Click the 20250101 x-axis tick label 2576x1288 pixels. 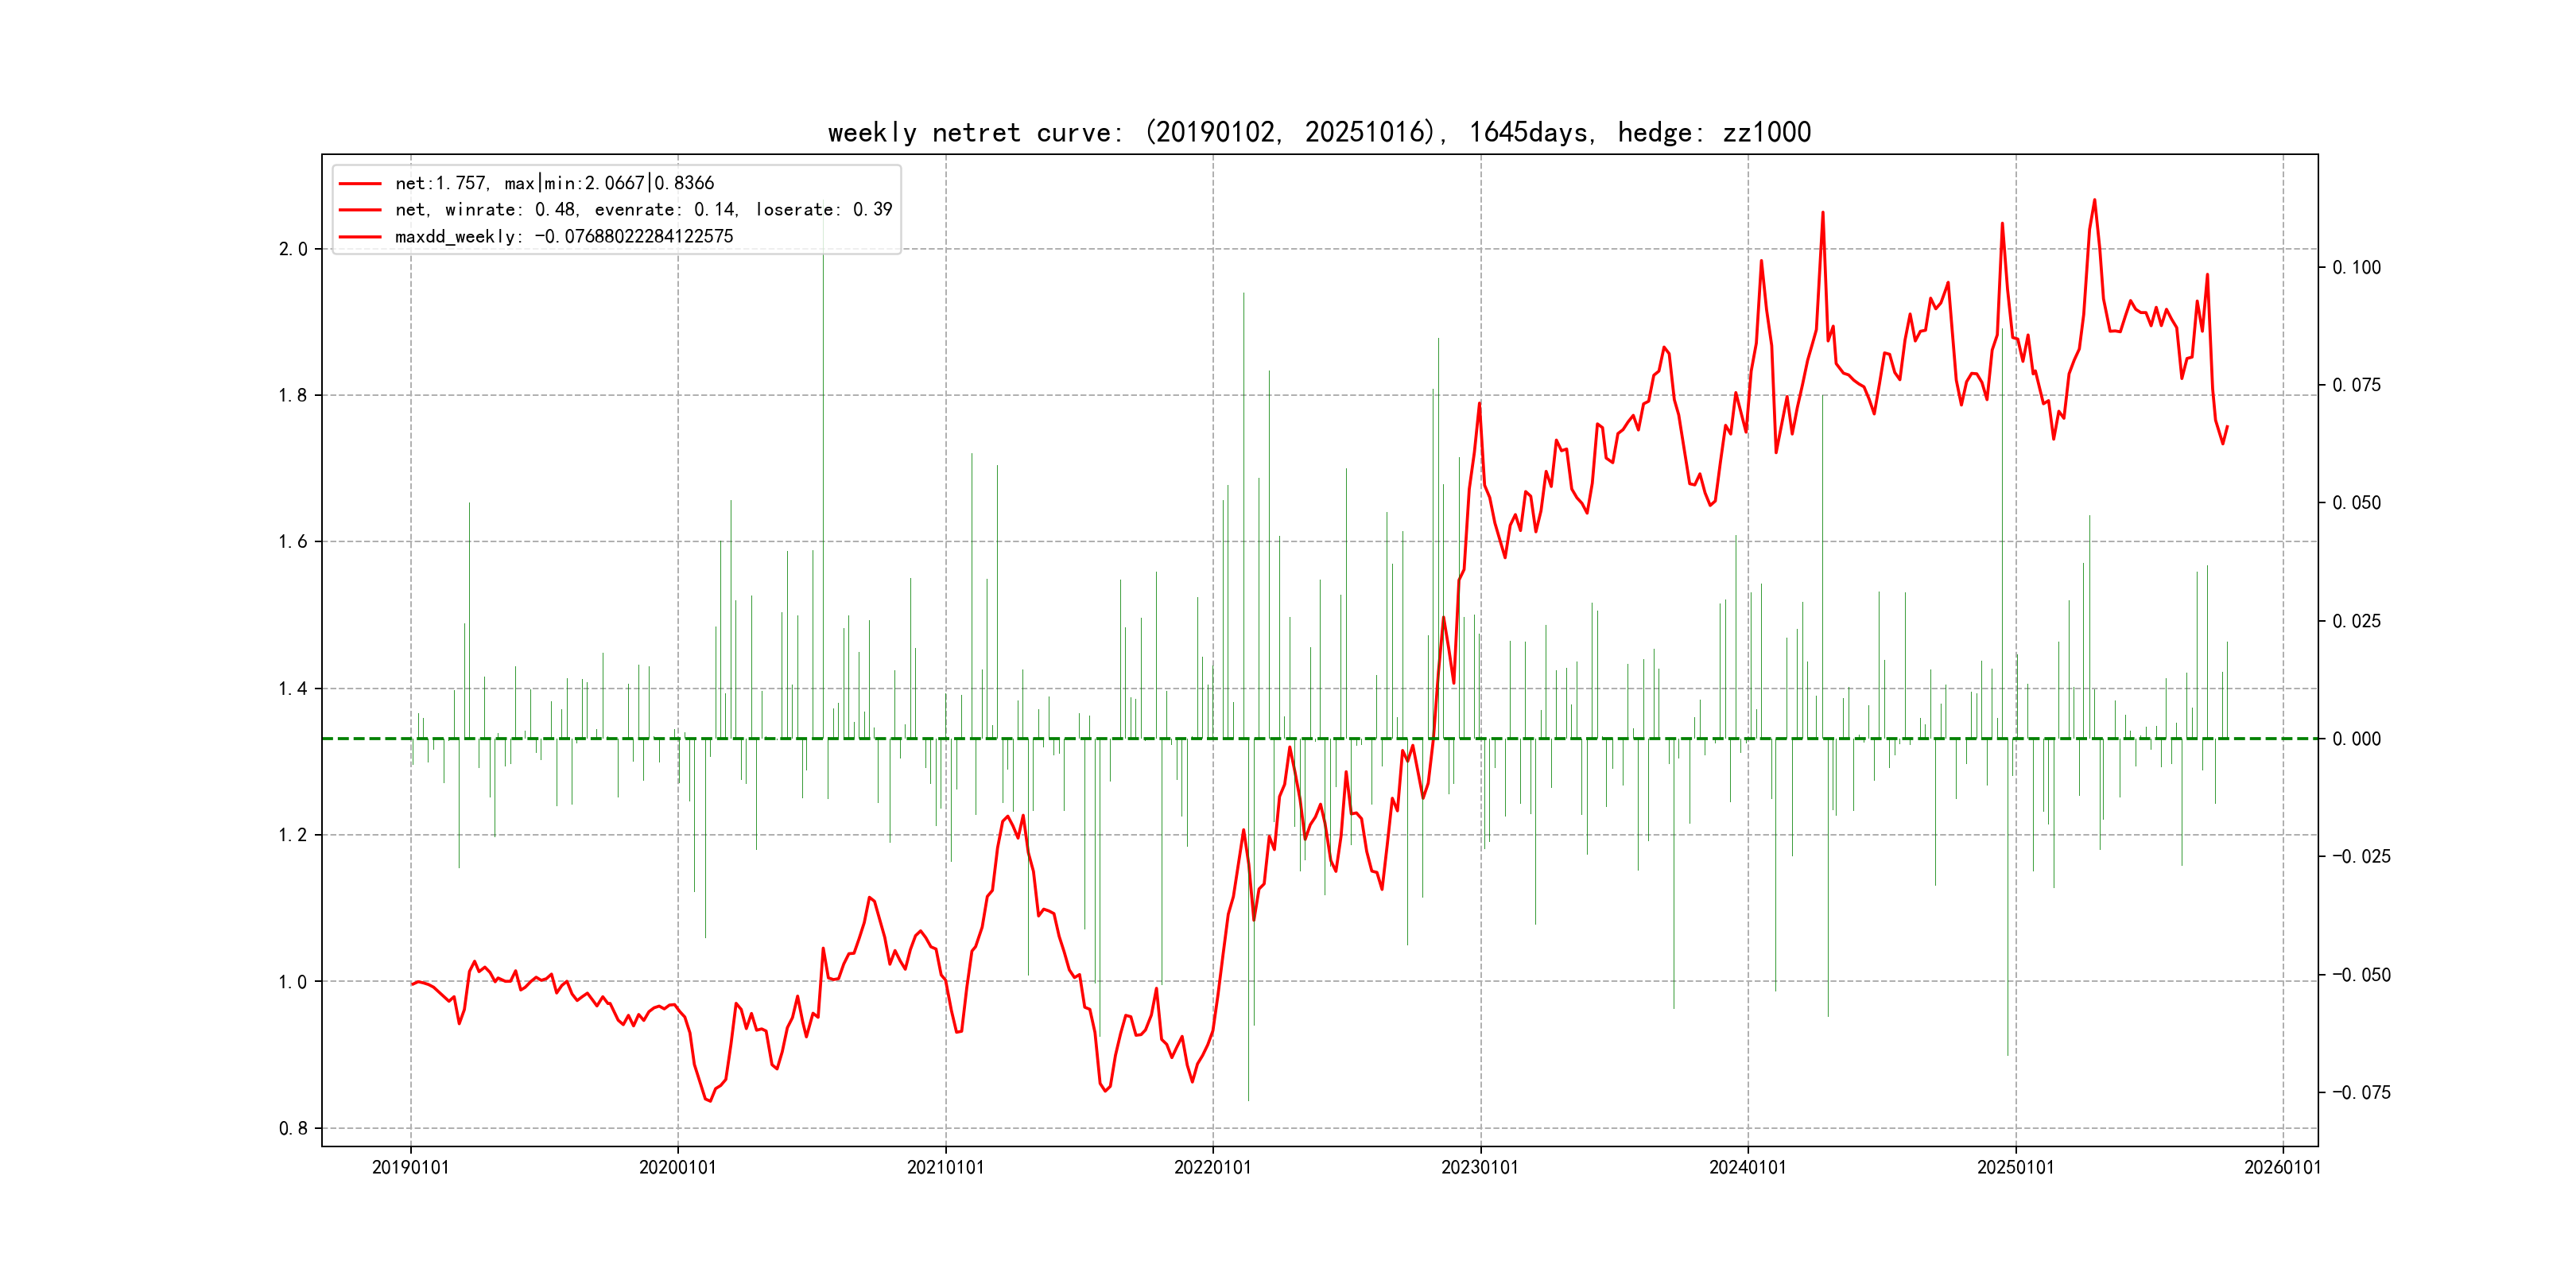(x=2015, y=1167)
